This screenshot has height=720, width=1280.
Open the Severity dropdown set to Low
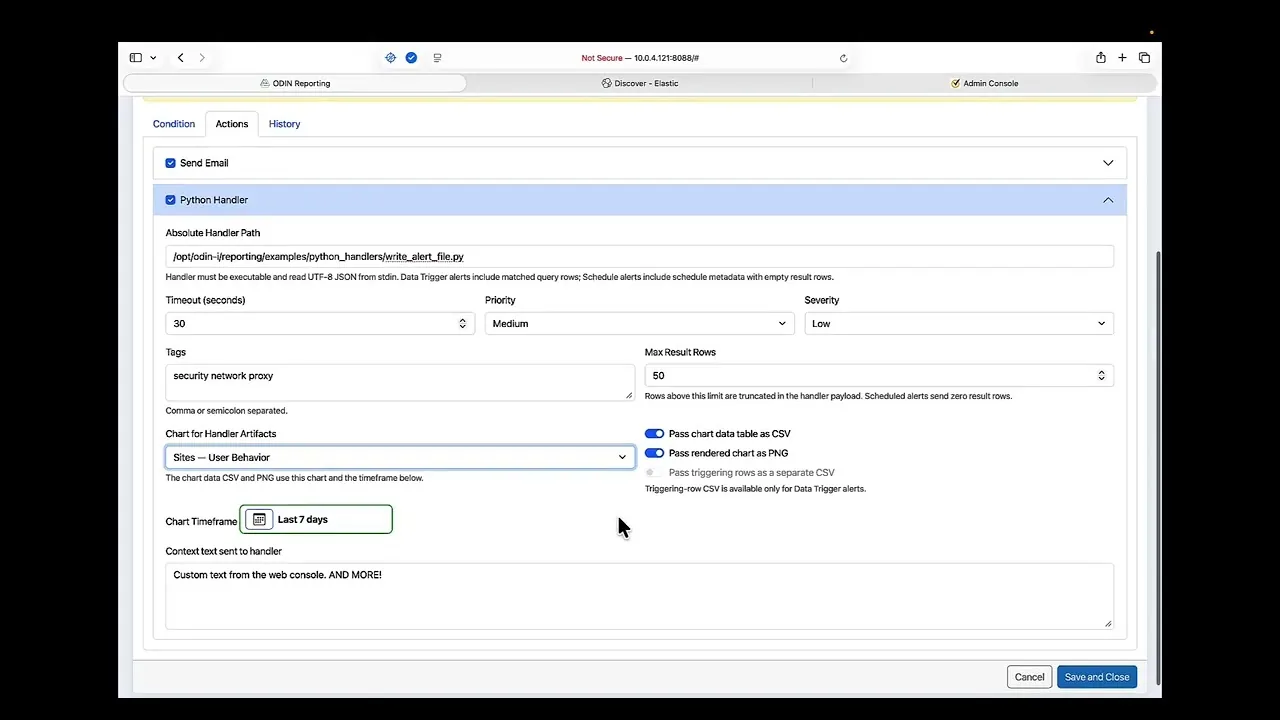pyautogui.click(x=959, y=323)
